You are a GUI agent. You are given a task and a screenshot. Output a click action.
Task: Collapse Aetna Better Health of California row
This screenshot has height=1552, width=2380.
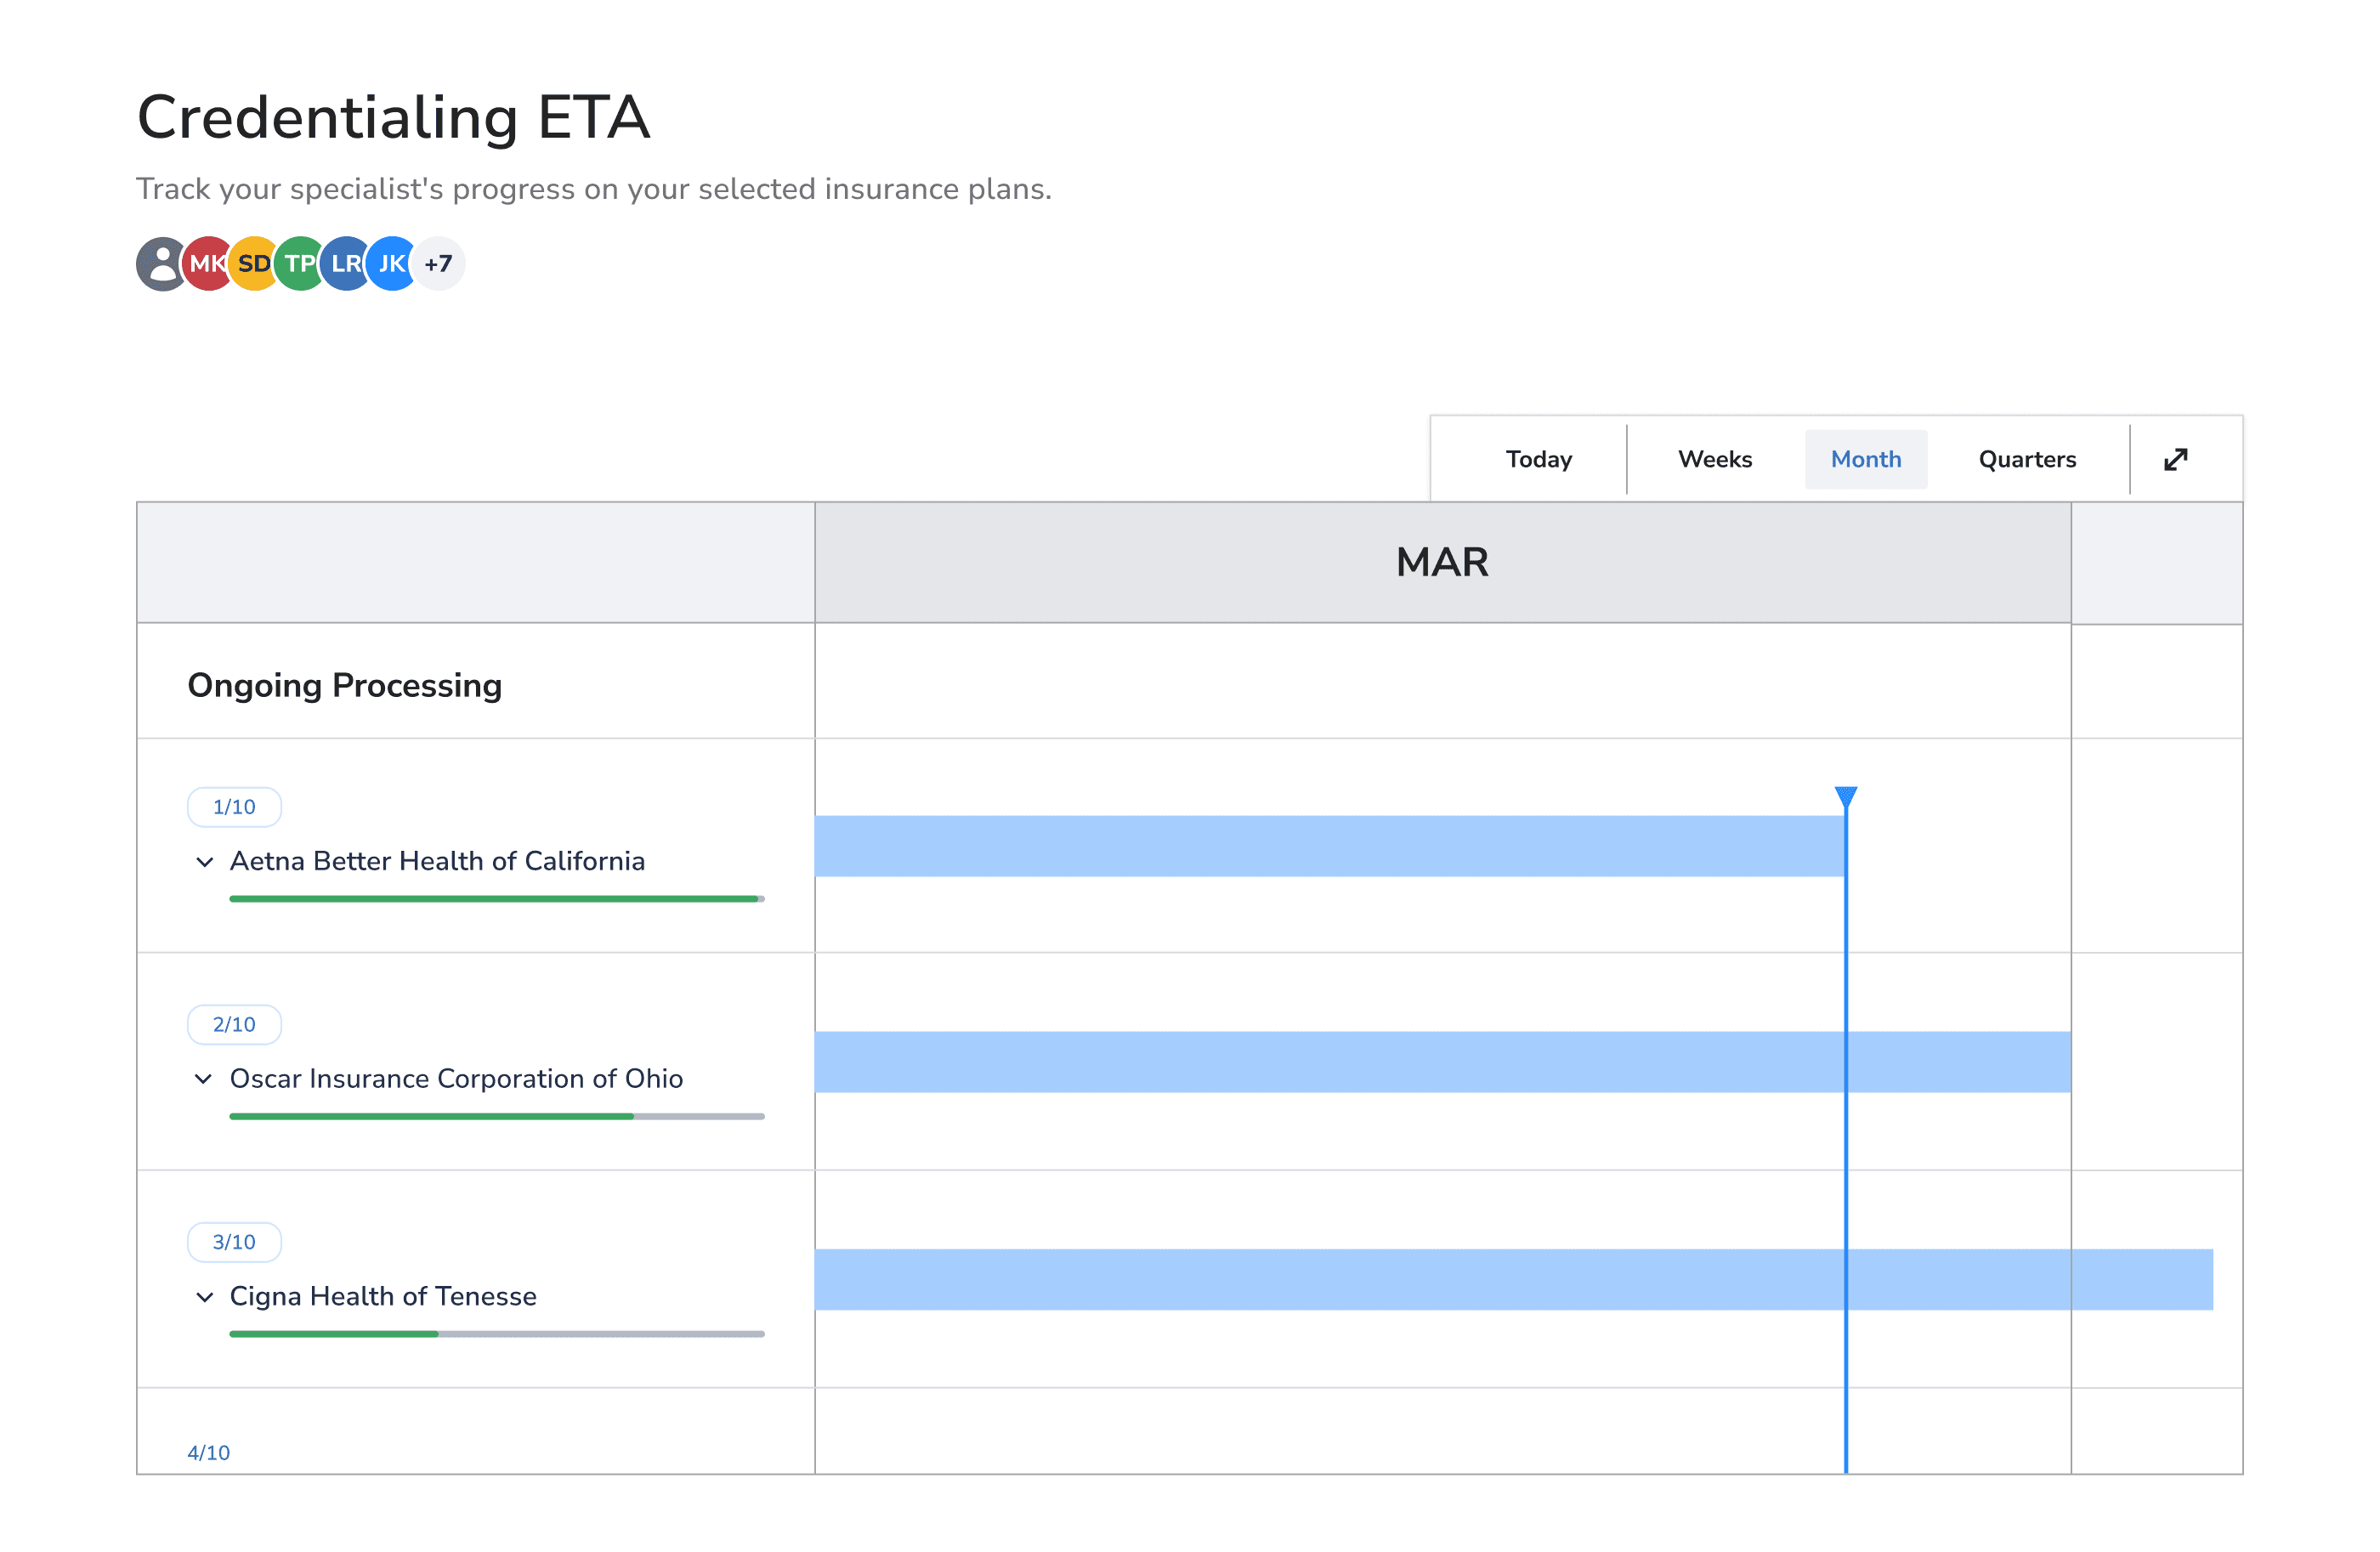205,862
